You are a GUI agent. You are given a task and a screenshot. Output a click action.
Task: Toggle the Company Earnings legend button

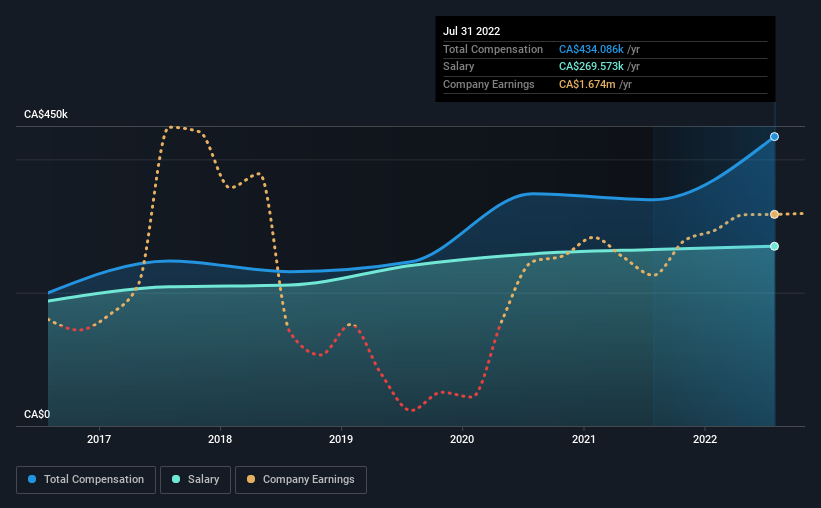point(301,480)
